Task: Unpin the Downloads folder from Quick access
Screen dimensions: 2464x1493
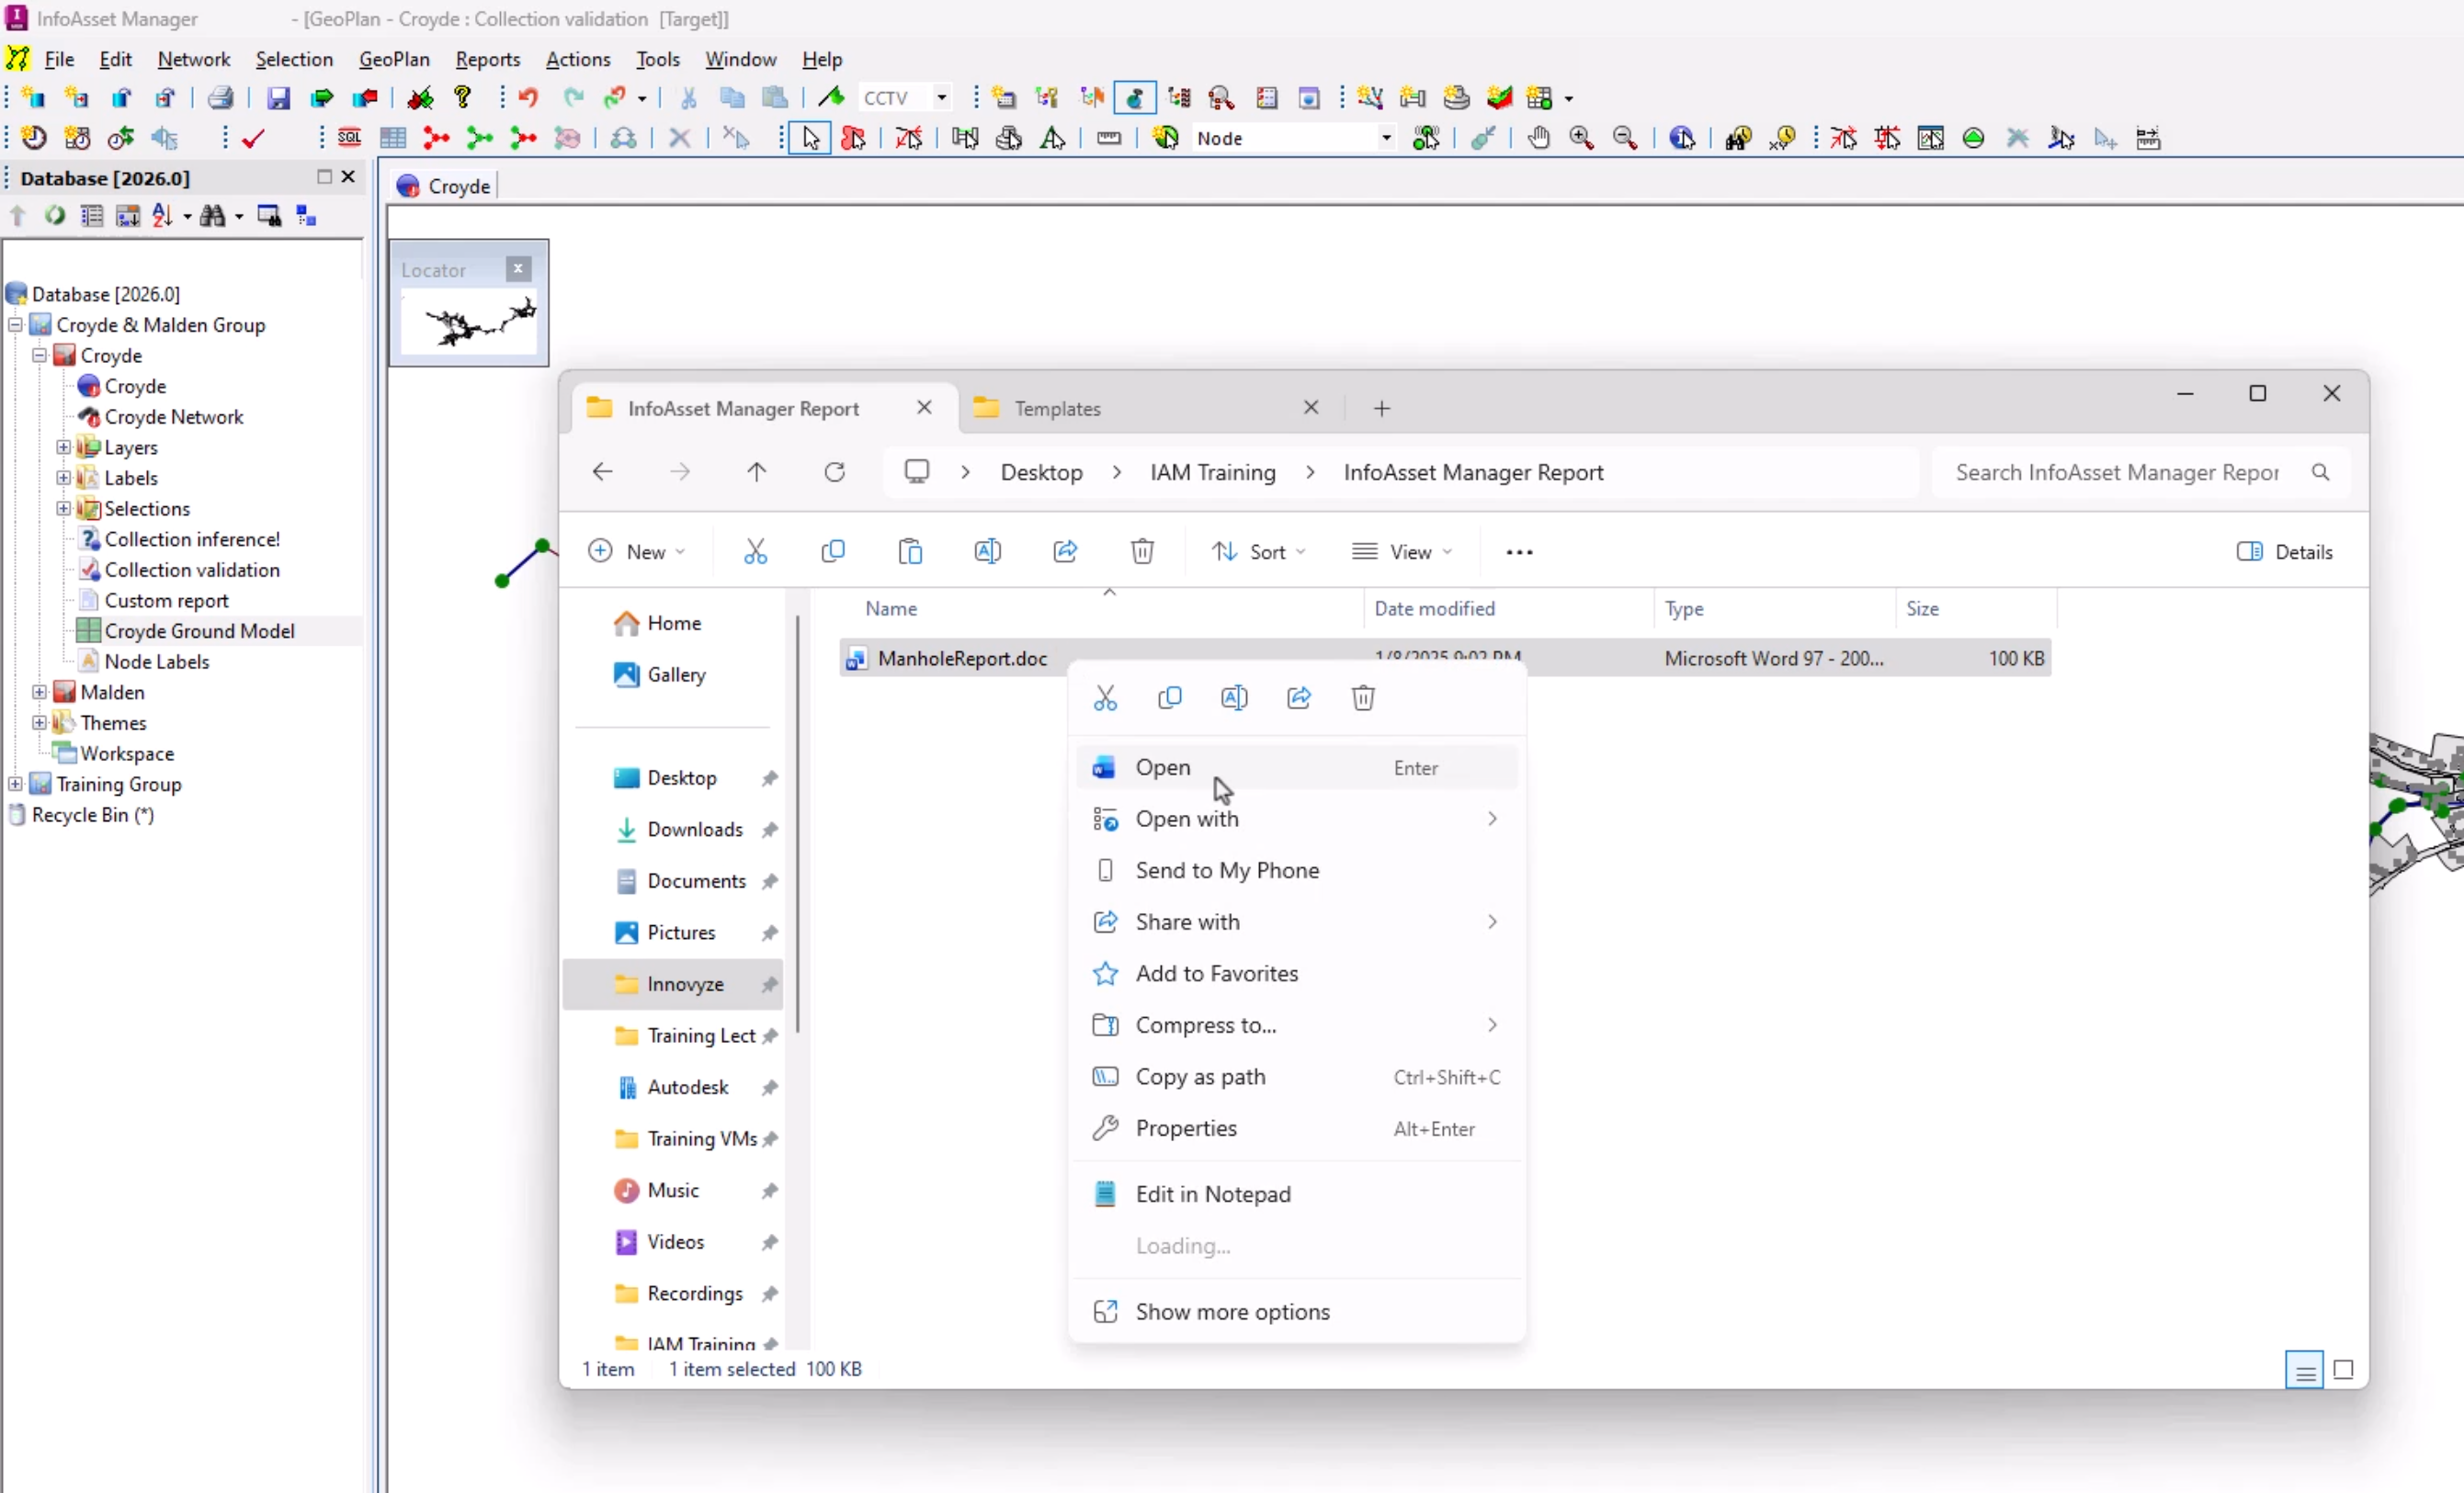Action: [770, 830]
